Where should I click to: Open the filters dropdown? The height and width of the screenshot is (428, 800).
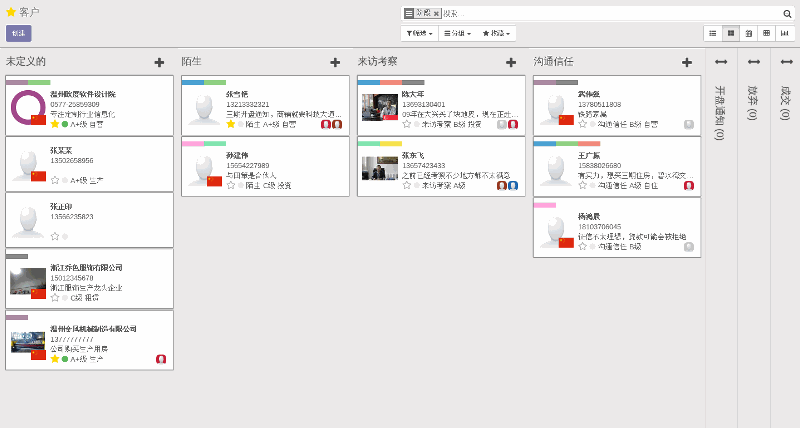click(419, 33)
